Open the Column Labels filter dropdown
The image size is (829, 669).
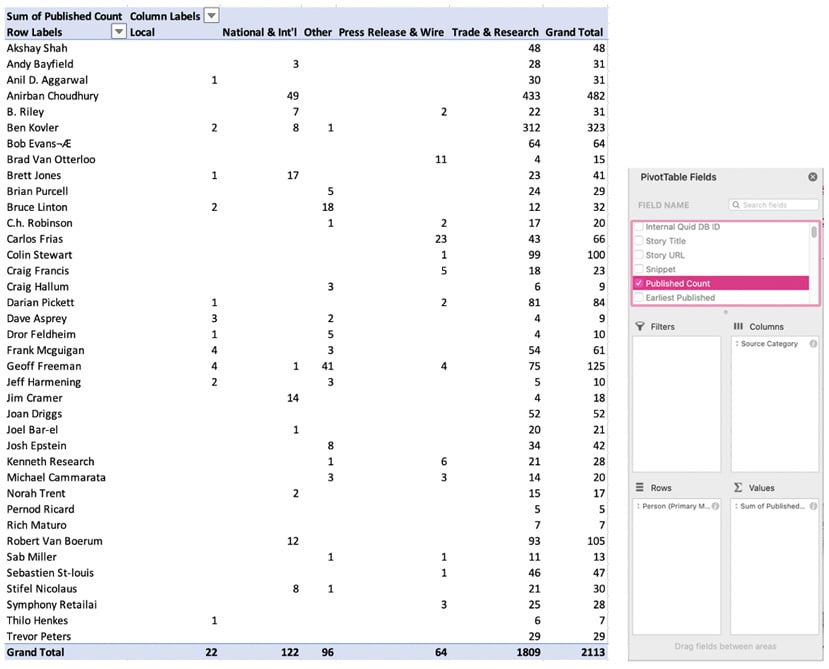(x=211, y=16)
